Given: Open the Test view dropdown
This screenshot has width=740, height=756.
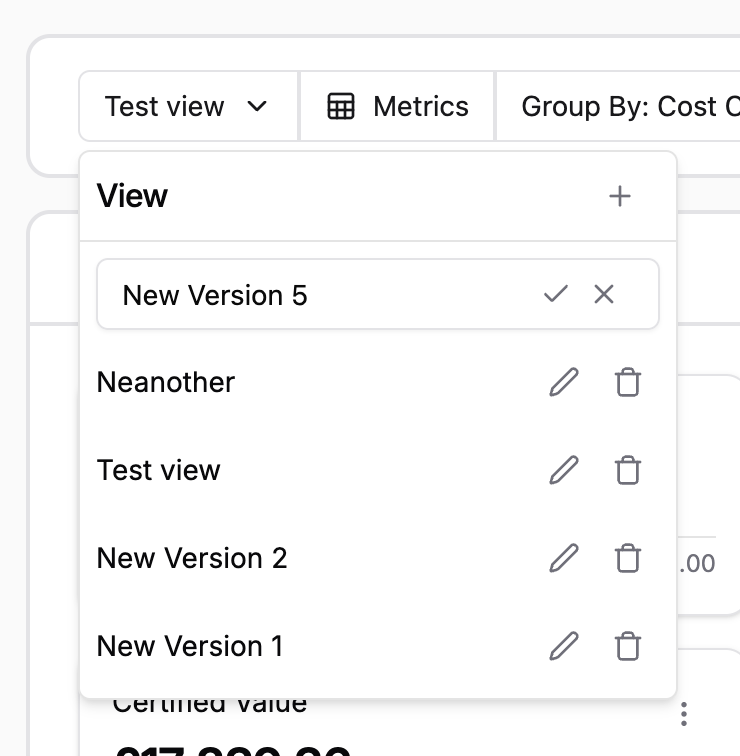Looking at the screenshot, I should click(x=188, y=106).
